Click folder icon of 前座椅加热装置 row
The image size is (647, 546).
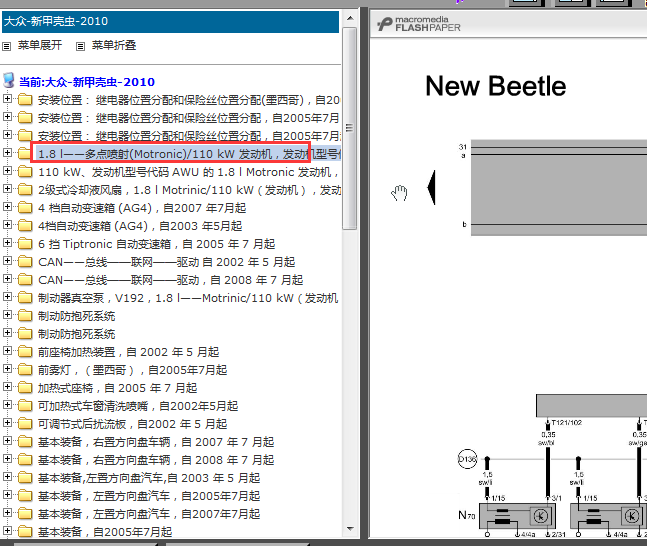pos(25,352)
